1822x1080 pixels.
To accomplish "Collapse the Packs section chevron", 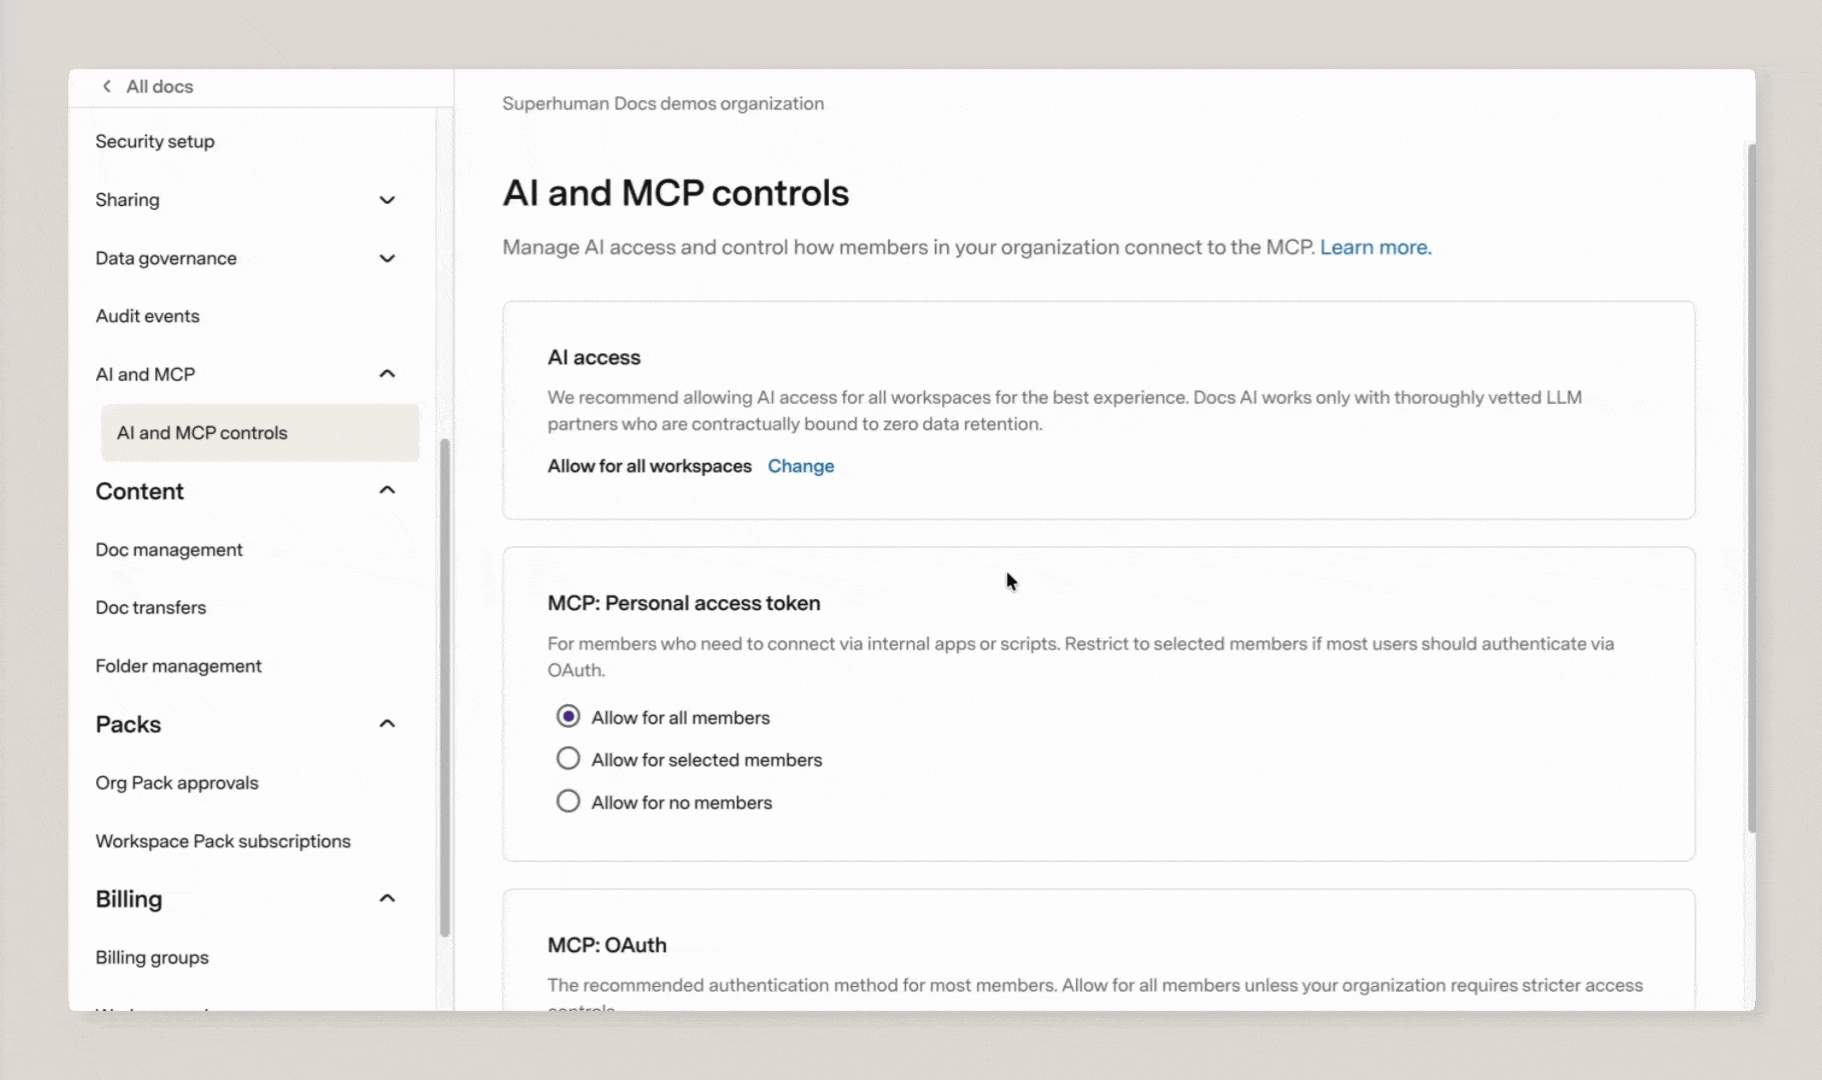I will [387, 724].
